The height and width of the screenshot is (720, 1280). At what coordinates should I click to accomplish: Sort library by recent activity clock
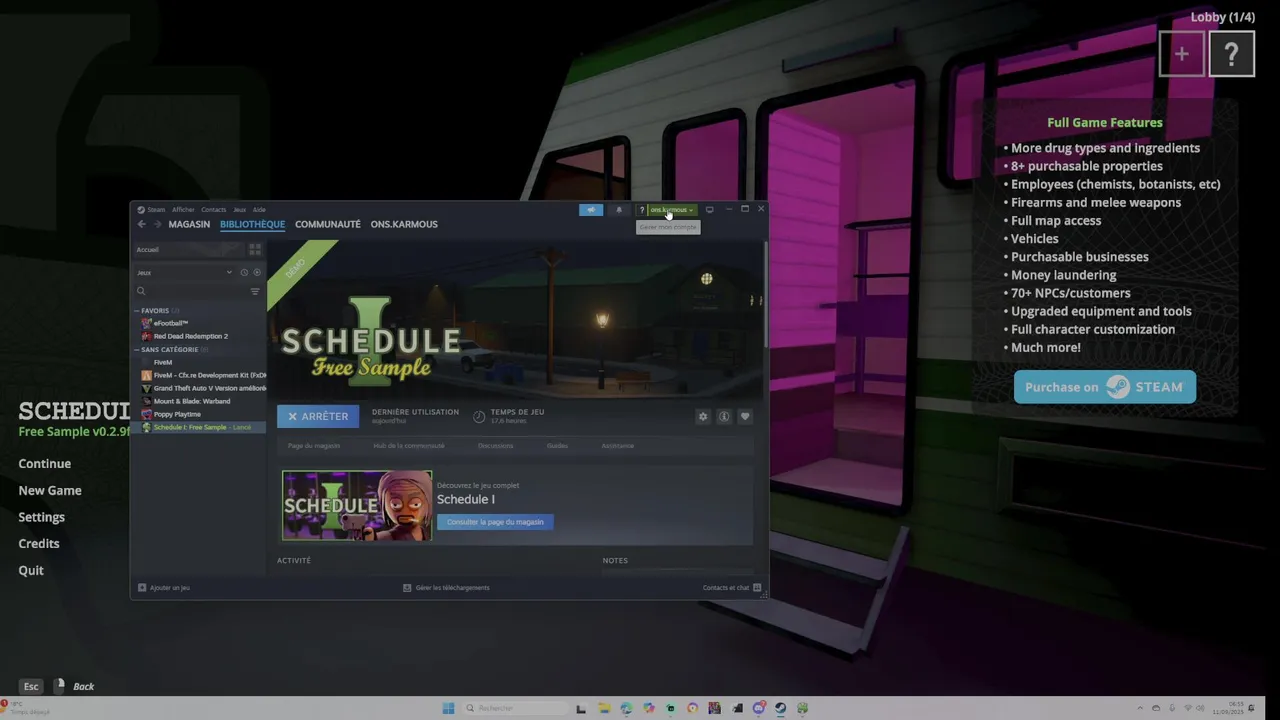(244, 272)
